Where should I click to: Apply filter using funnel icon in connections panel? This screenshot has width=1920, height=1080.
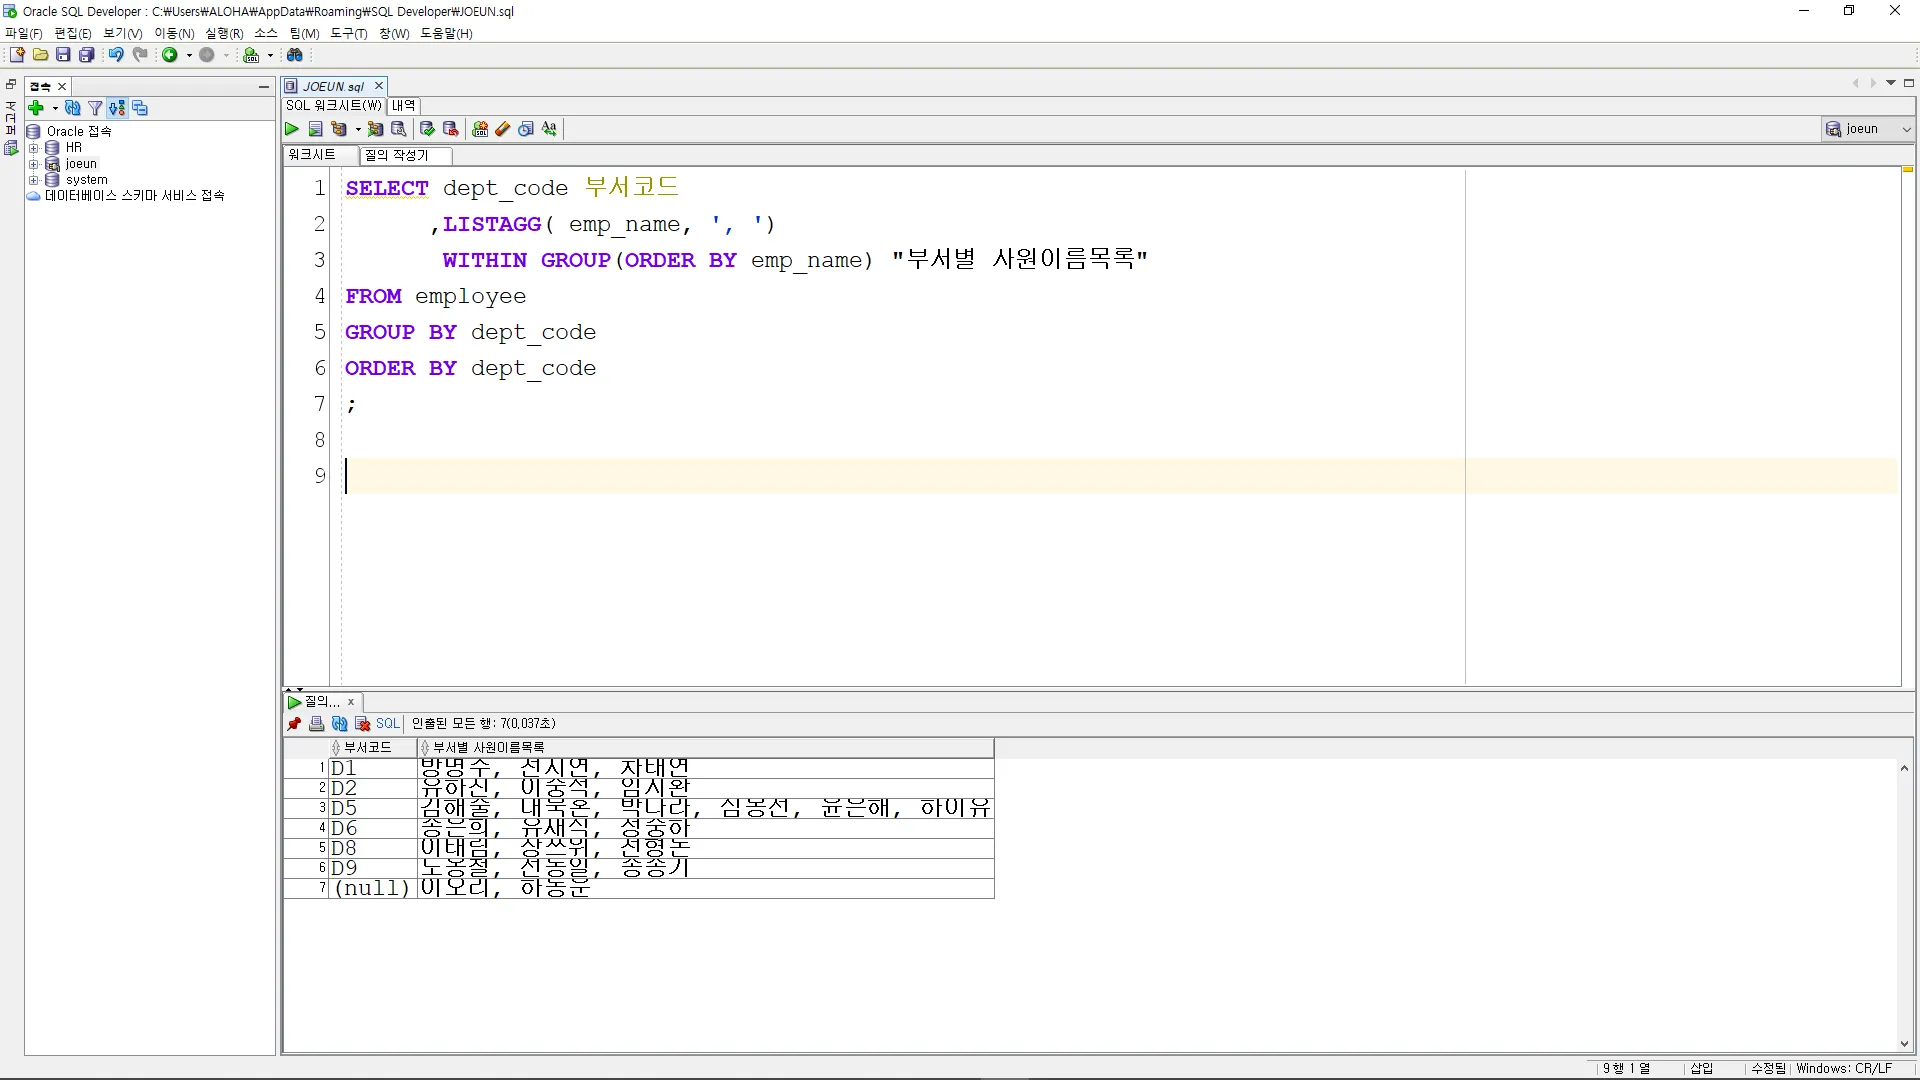pos(95,108)
